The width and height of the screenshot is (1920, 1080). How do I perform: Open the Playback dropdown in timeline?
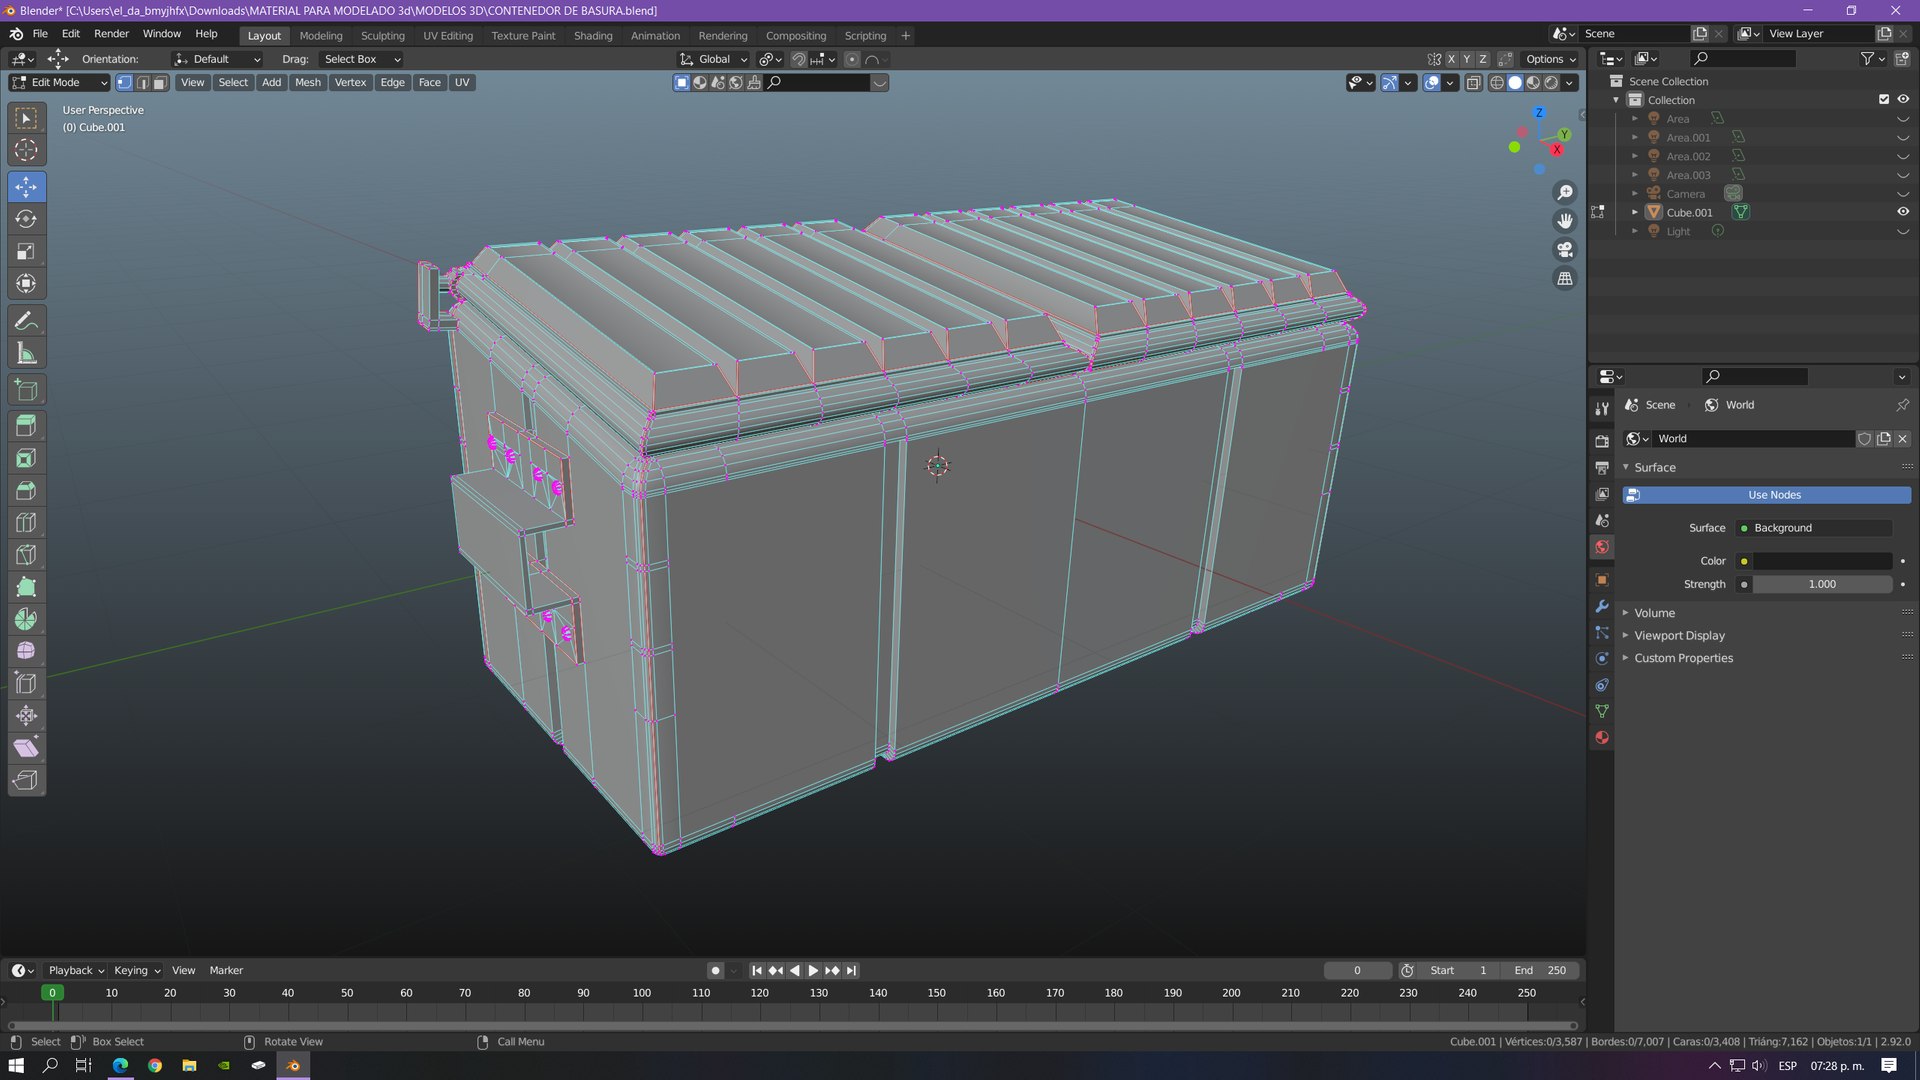[76, 970]
